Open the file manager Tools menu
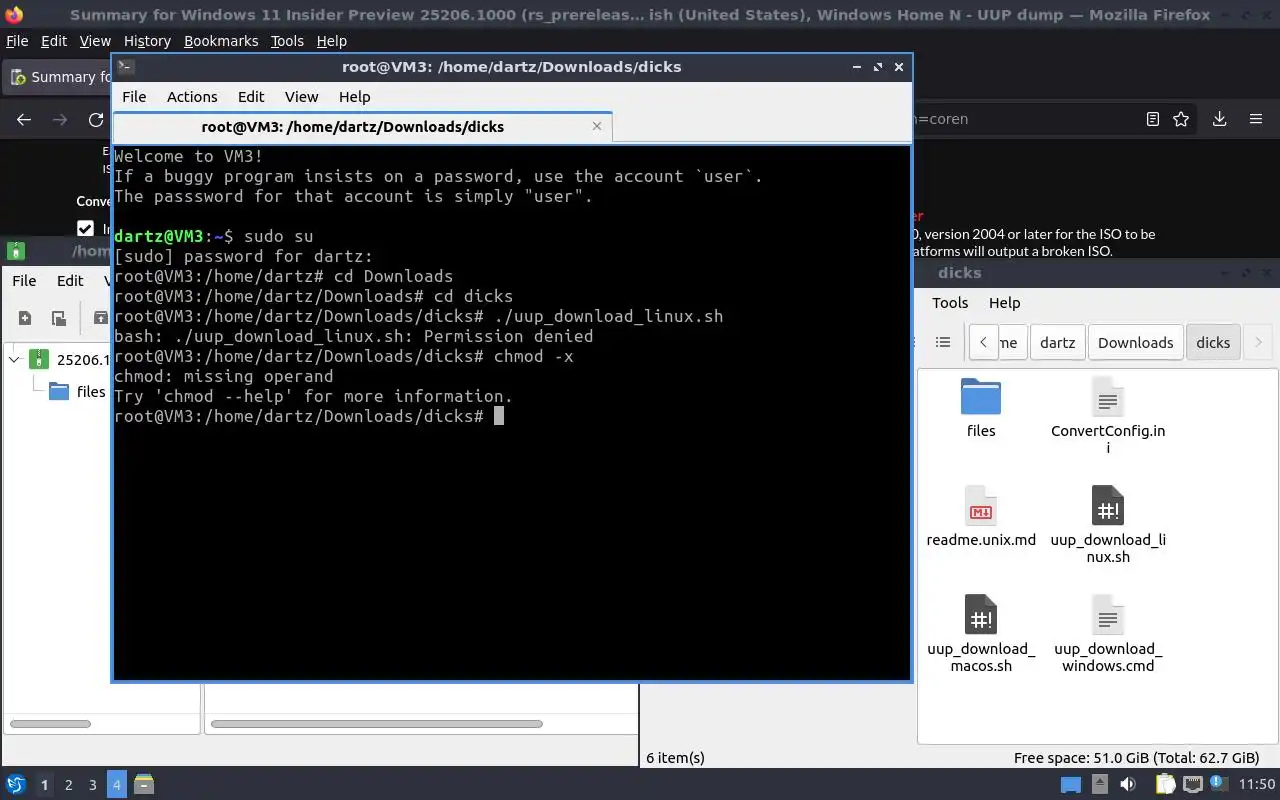The height and width of the screenshot is (800, 1280). (950, 303)
